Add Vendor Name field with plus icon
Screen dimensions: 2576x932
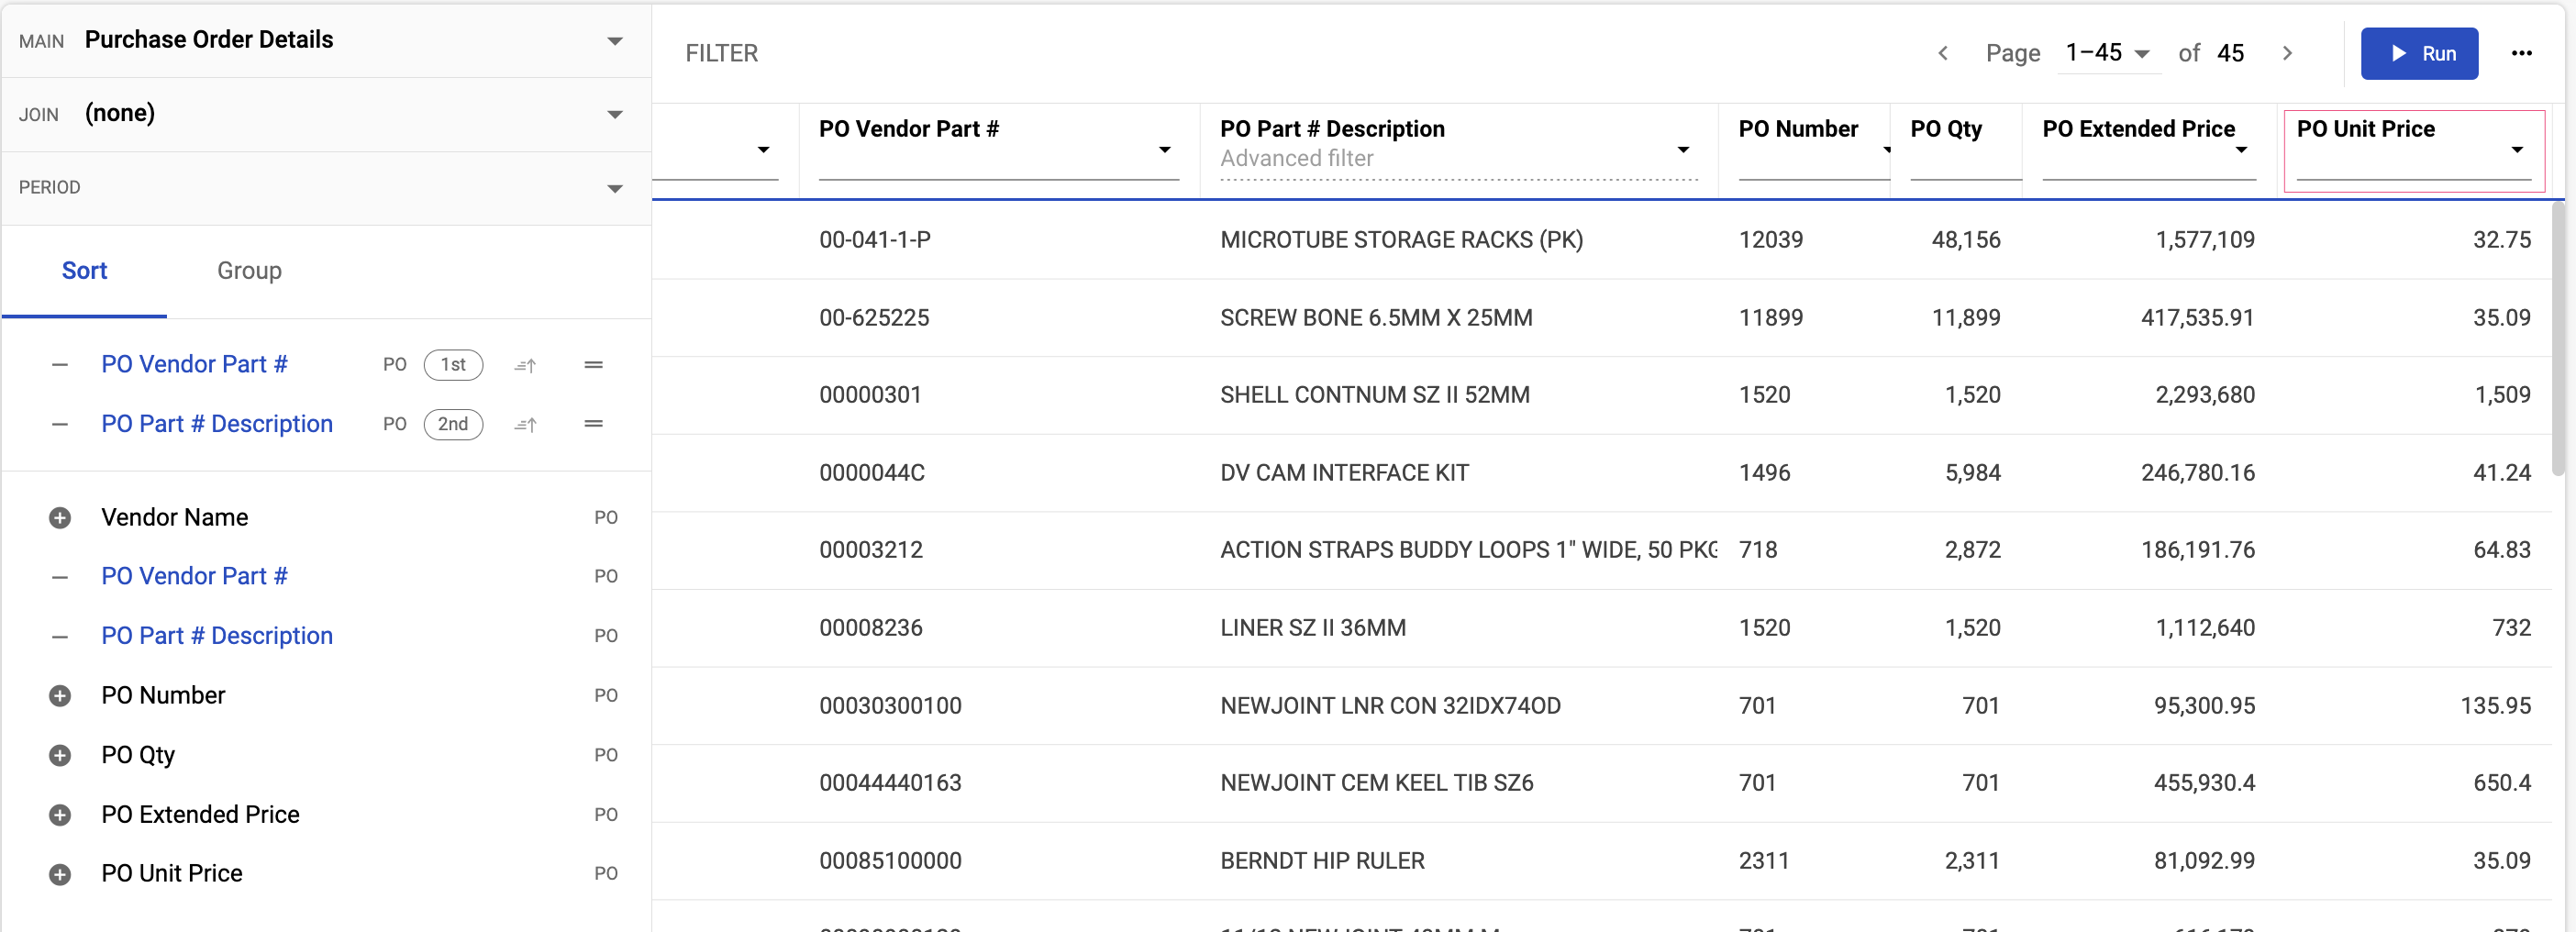[x=60, y=518]
